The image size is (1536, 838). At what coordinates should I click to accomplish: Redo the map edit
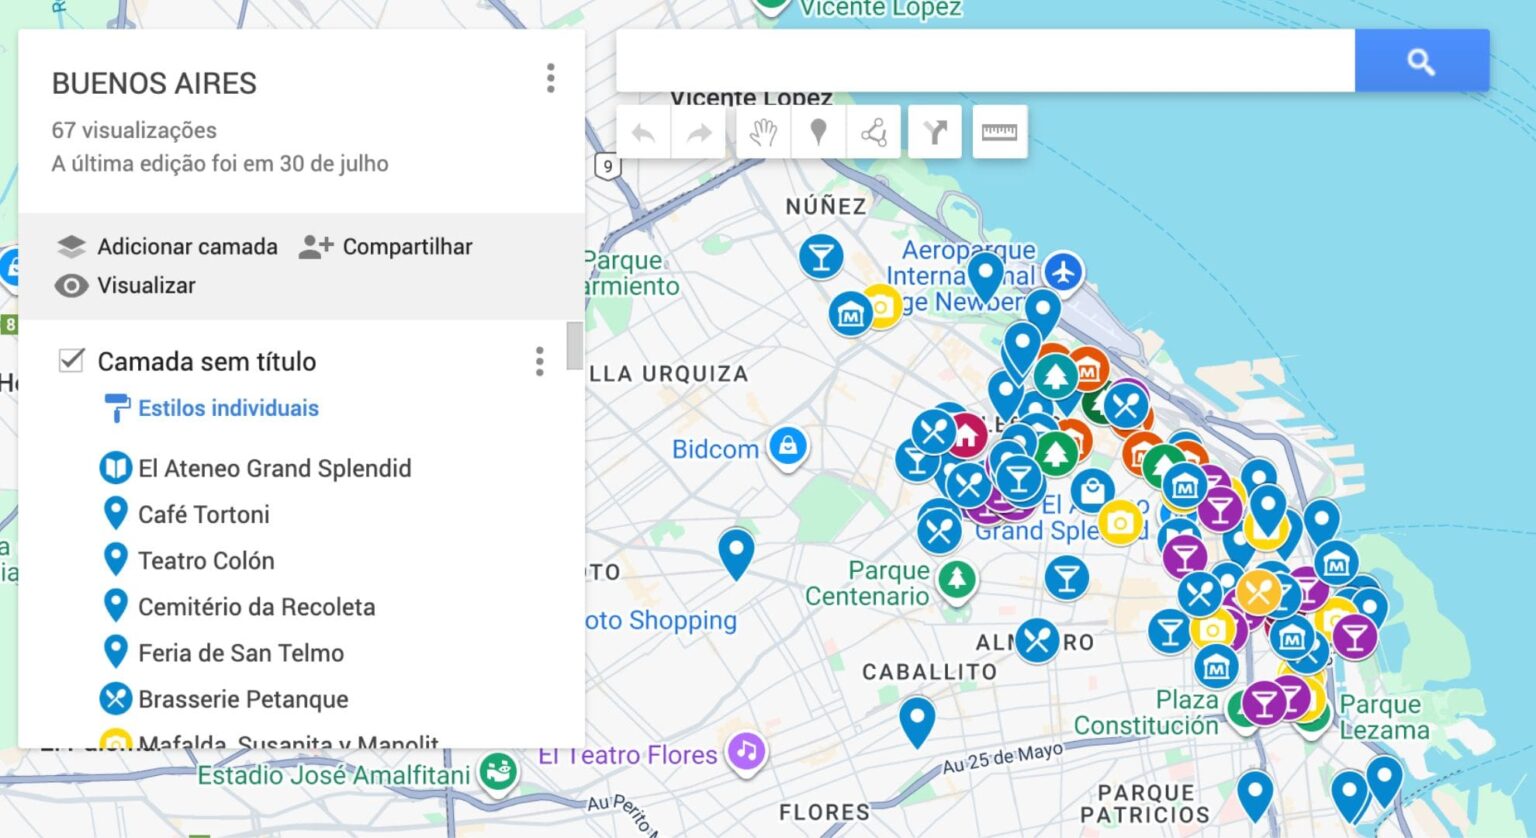[700, 131]
